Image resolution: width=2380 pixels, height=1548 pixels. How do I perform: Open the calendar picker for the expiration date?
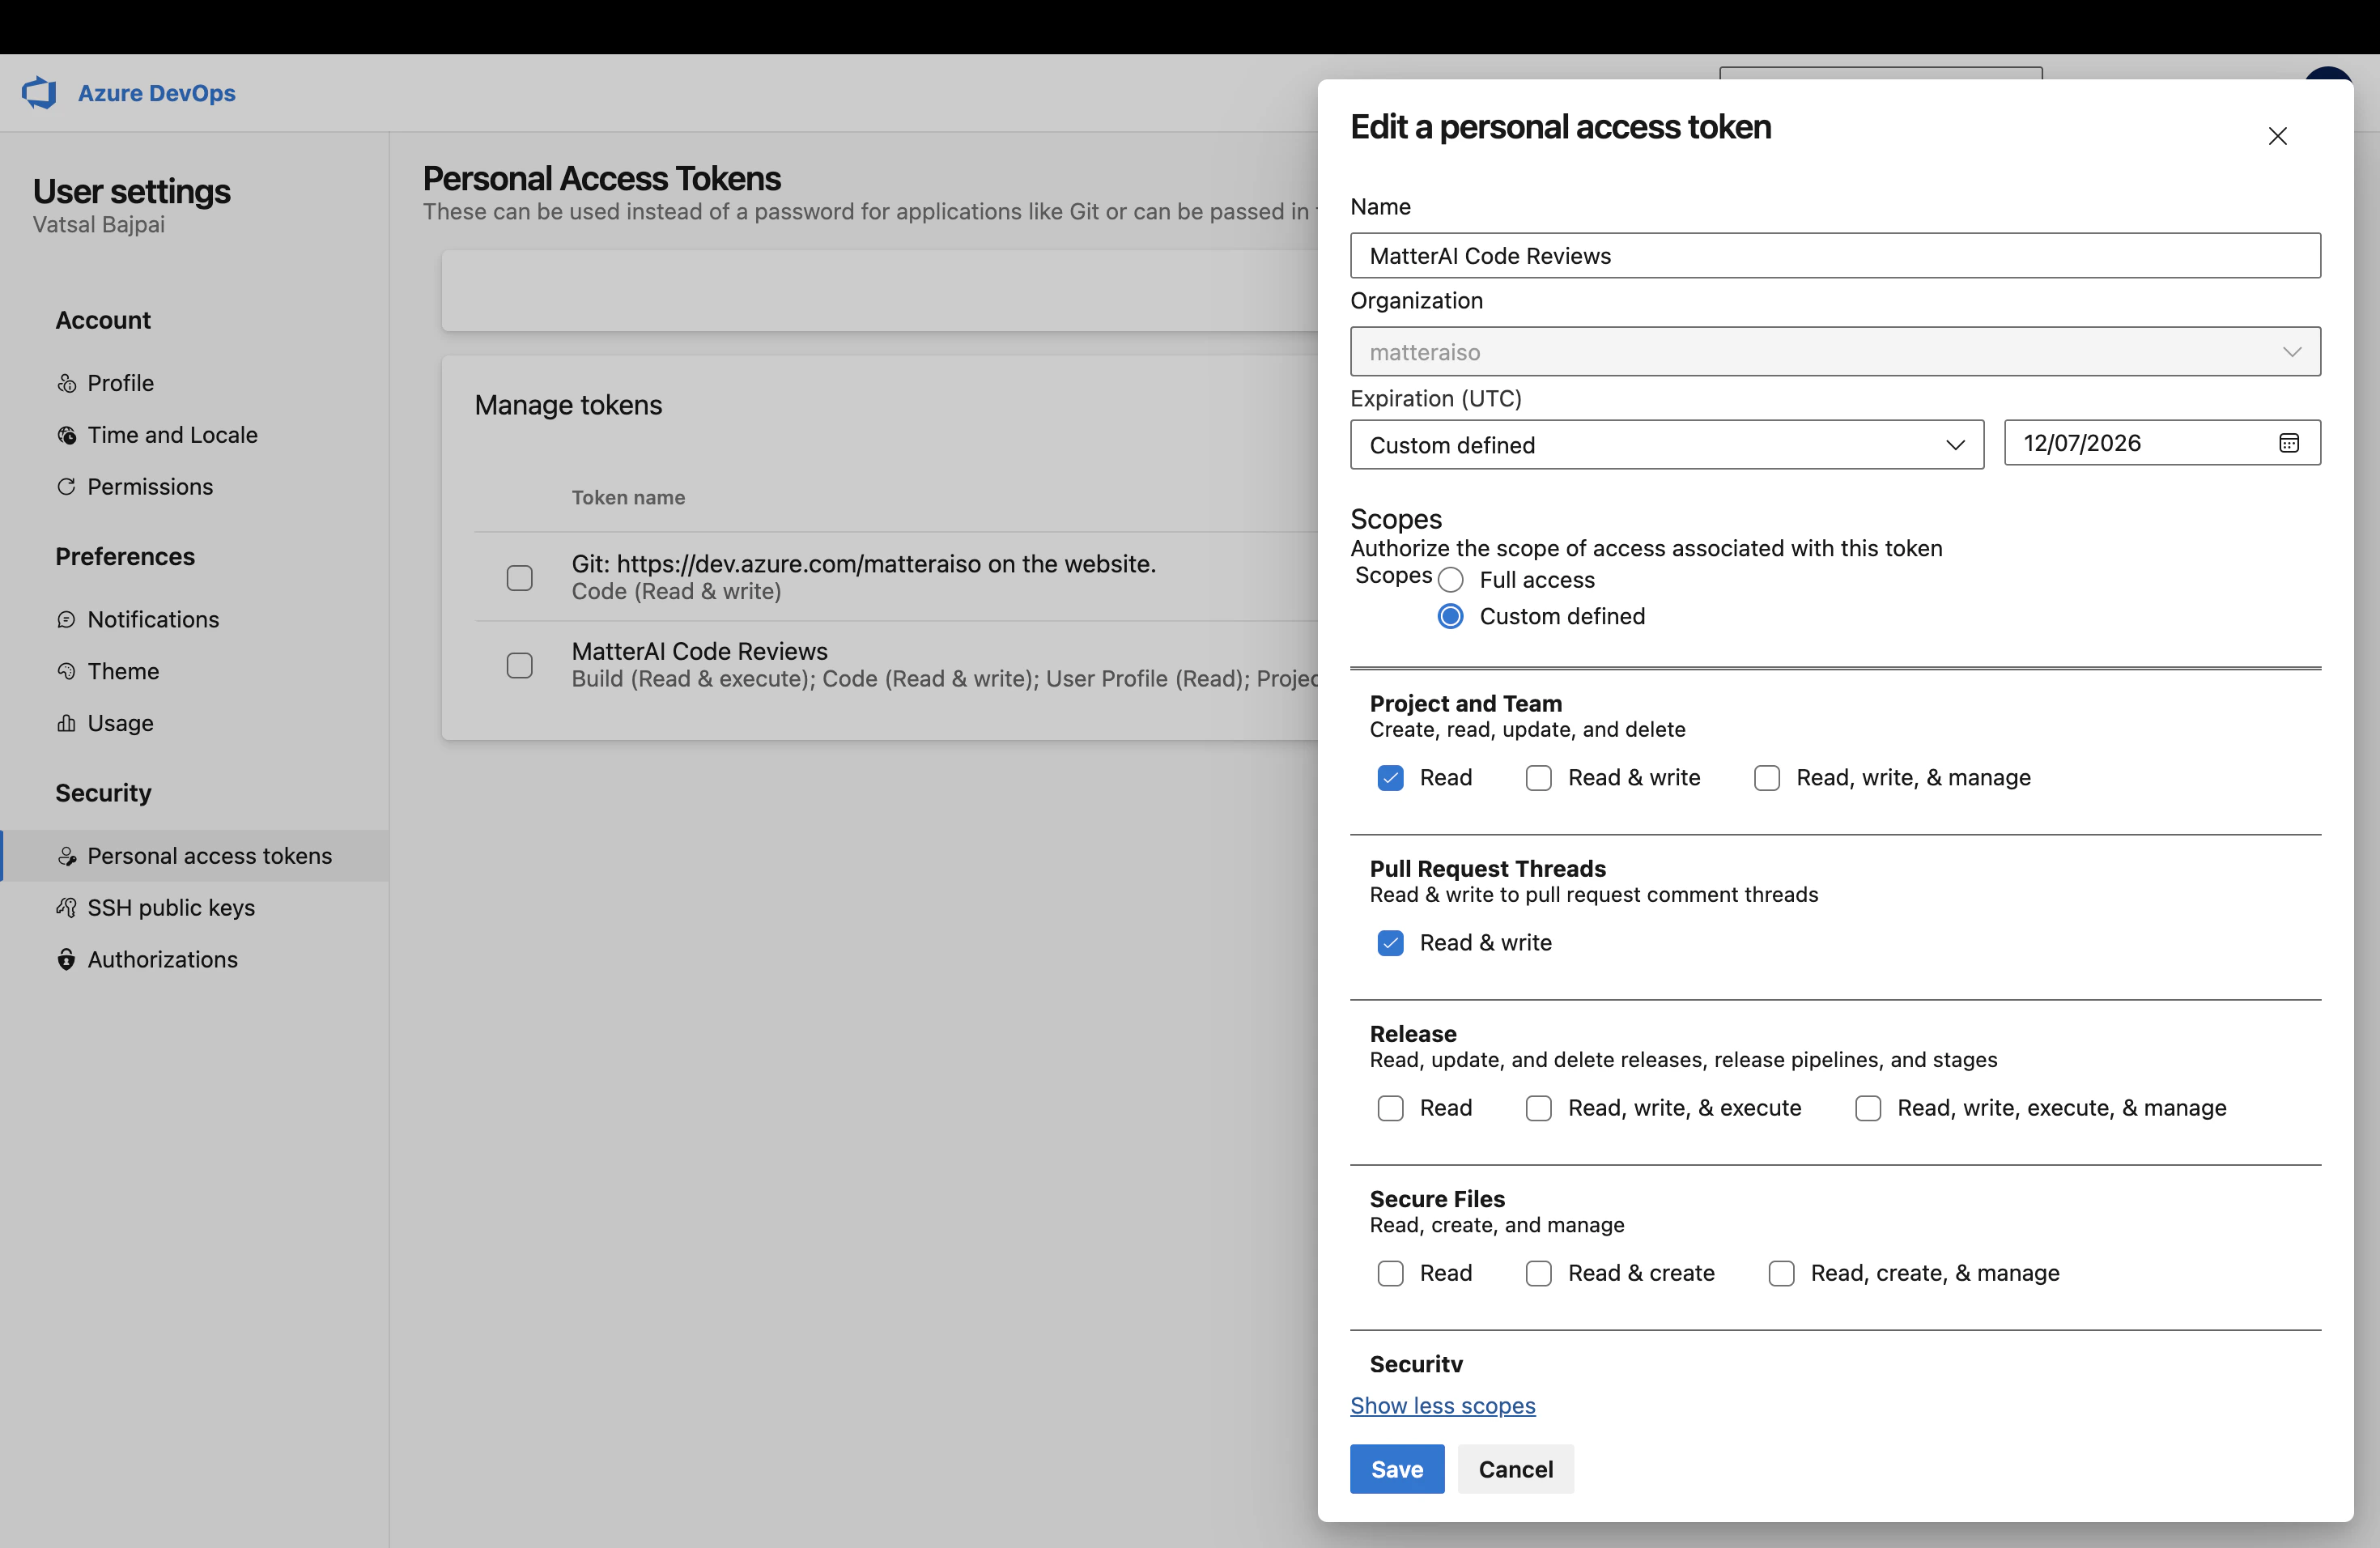pyautogui.click(x=2289, y=443)
